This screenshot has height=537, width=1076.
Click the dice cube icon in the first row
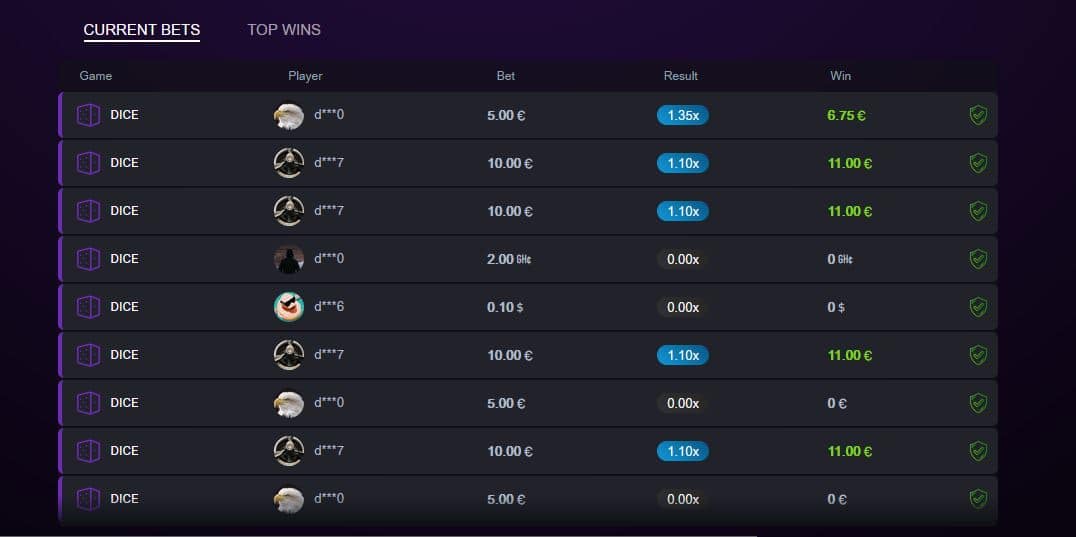[88, 115]
